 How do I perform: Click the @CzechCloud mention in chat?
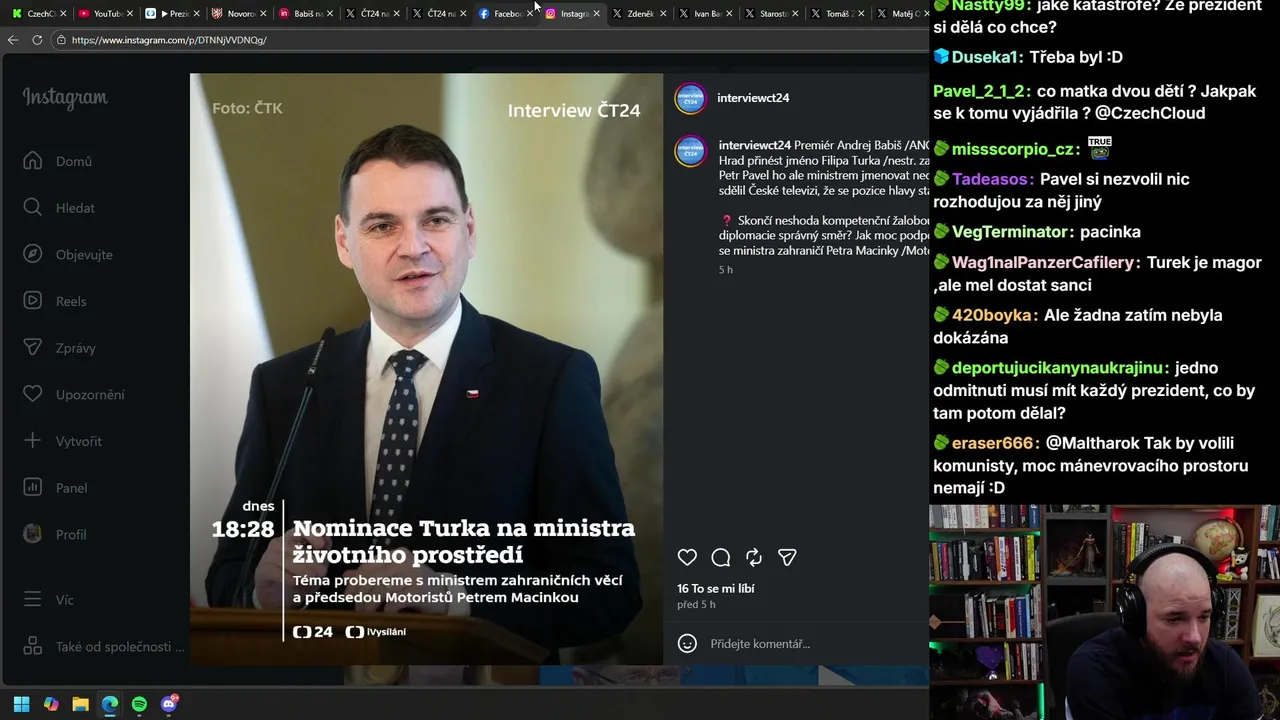(x=1150, y=113)
